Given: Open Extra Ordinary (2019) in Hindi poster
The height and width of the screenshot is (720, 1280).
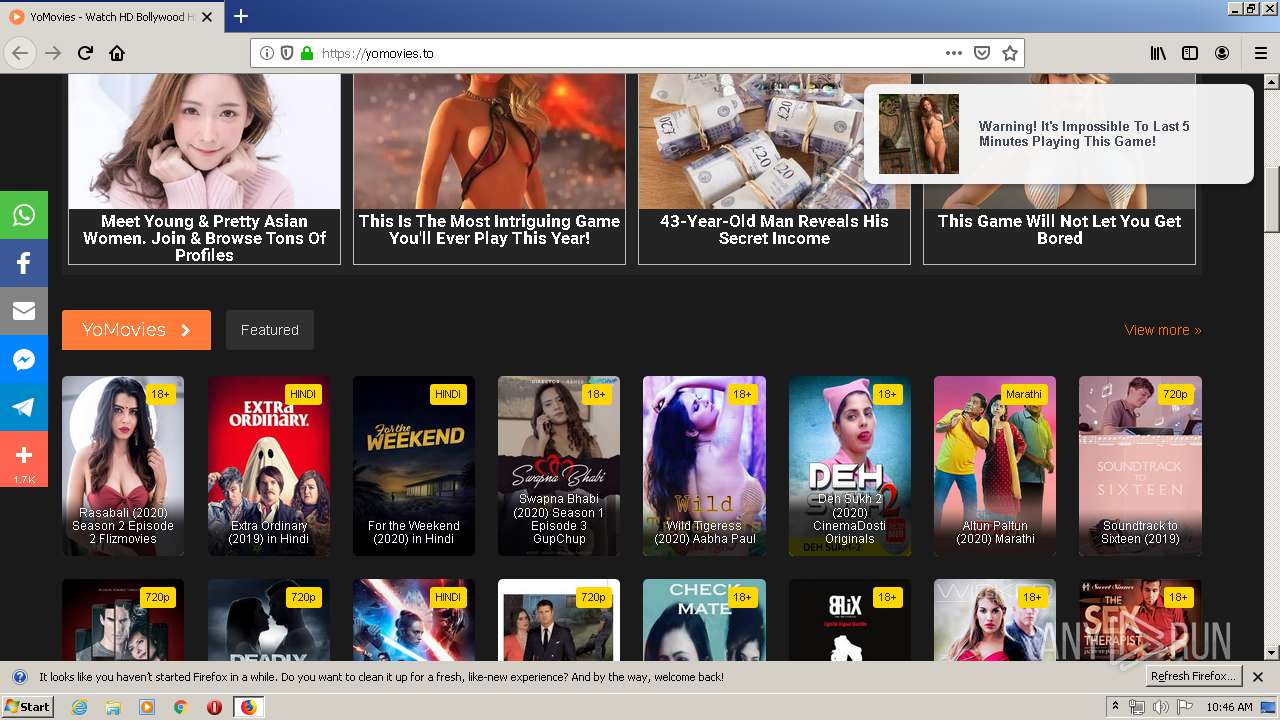Looking at the screenshot, I should (x=269, y=466).
